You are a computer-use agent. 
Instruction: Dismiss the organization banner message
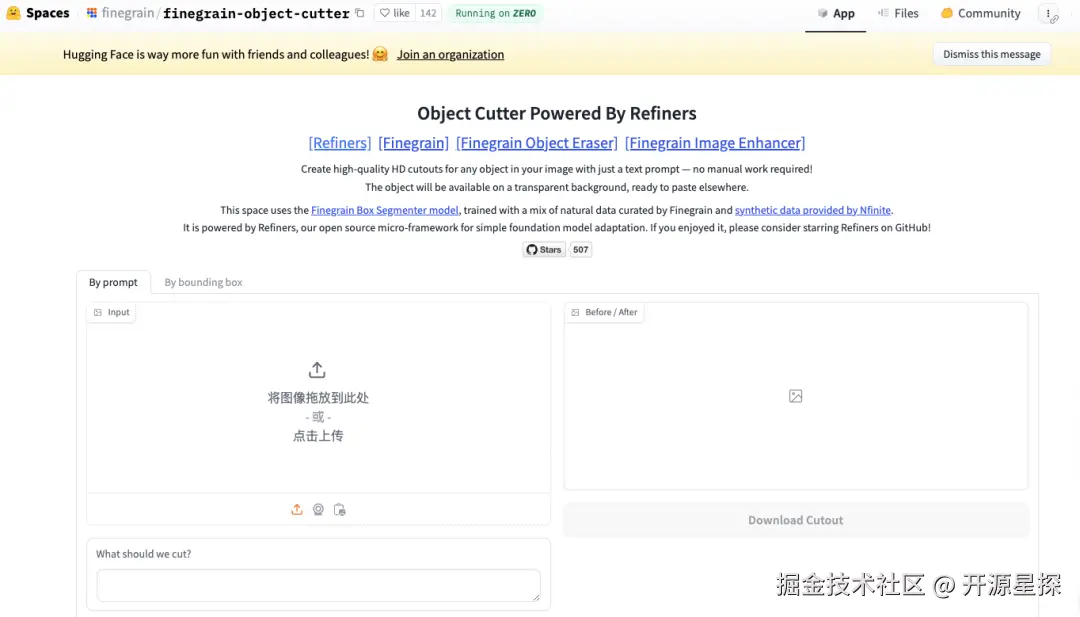tap(991, 54)
